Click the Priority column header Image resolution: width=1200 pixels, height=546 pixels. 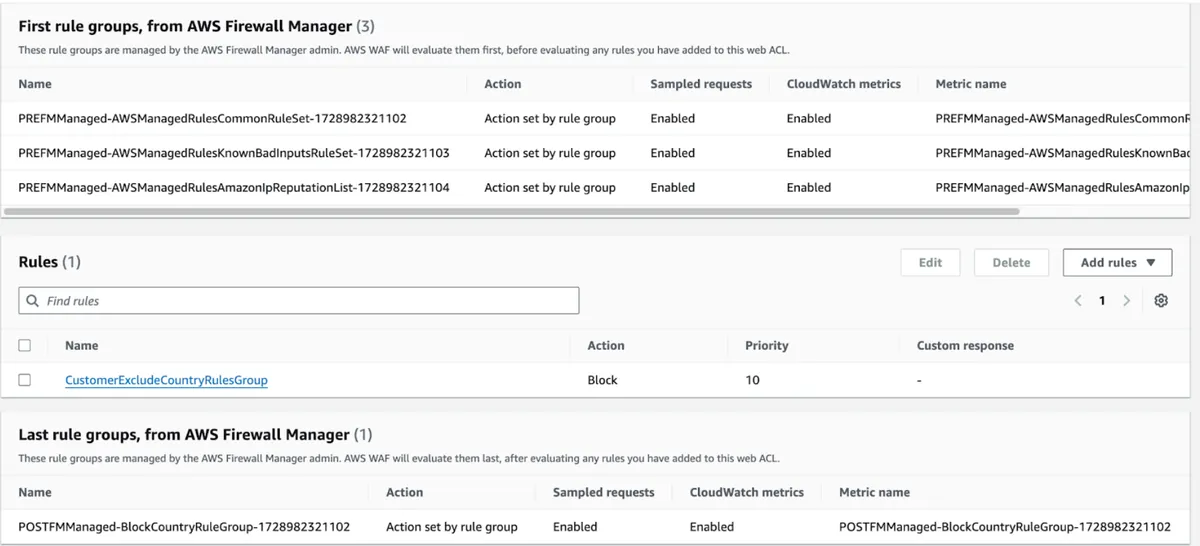tap(767, 346)
